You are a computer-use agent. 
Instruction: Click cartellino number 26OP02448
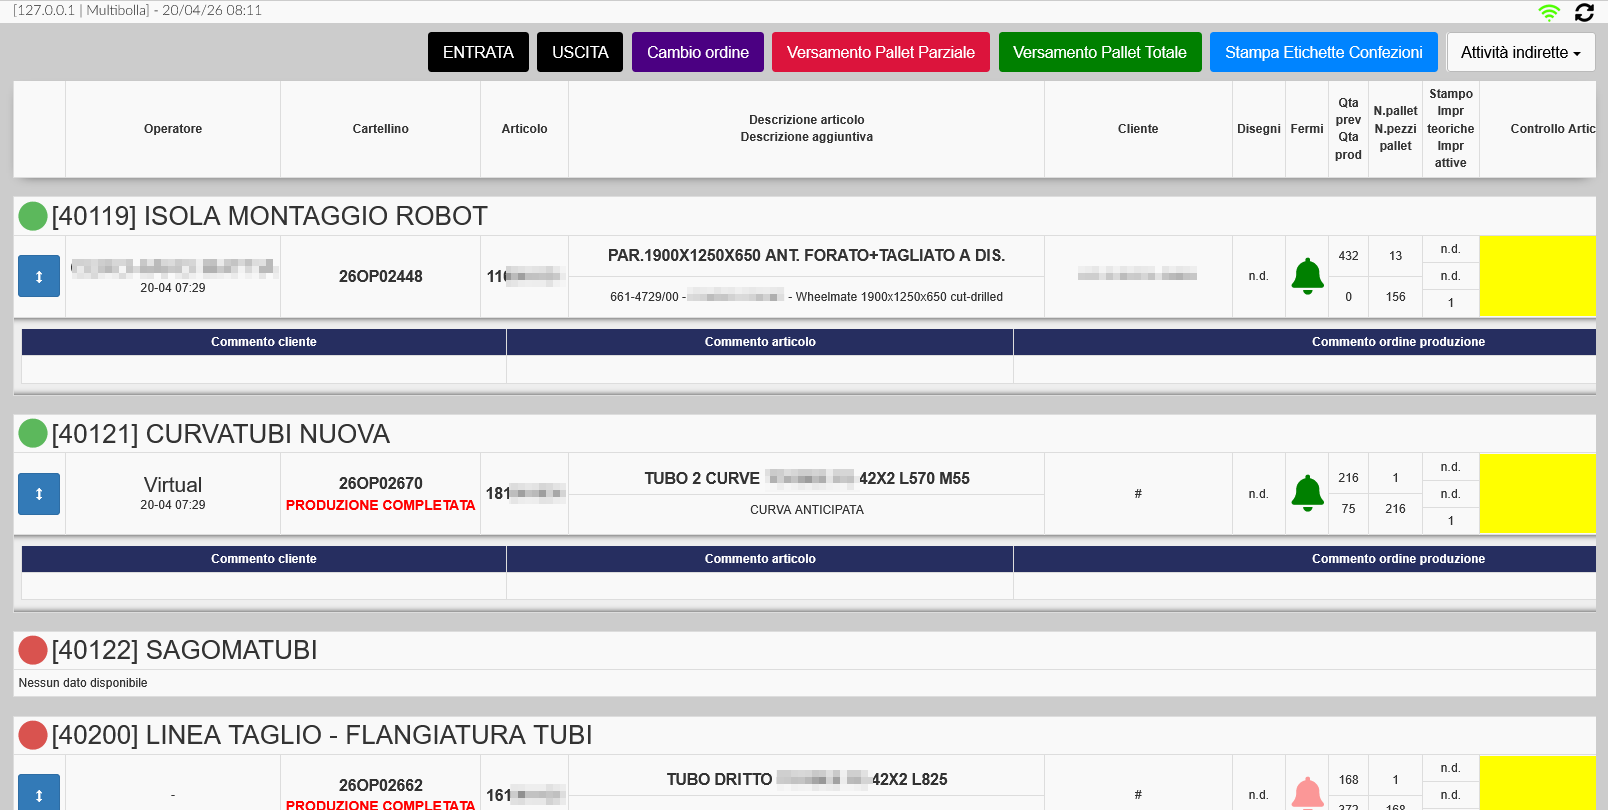[x=381, y=276]
